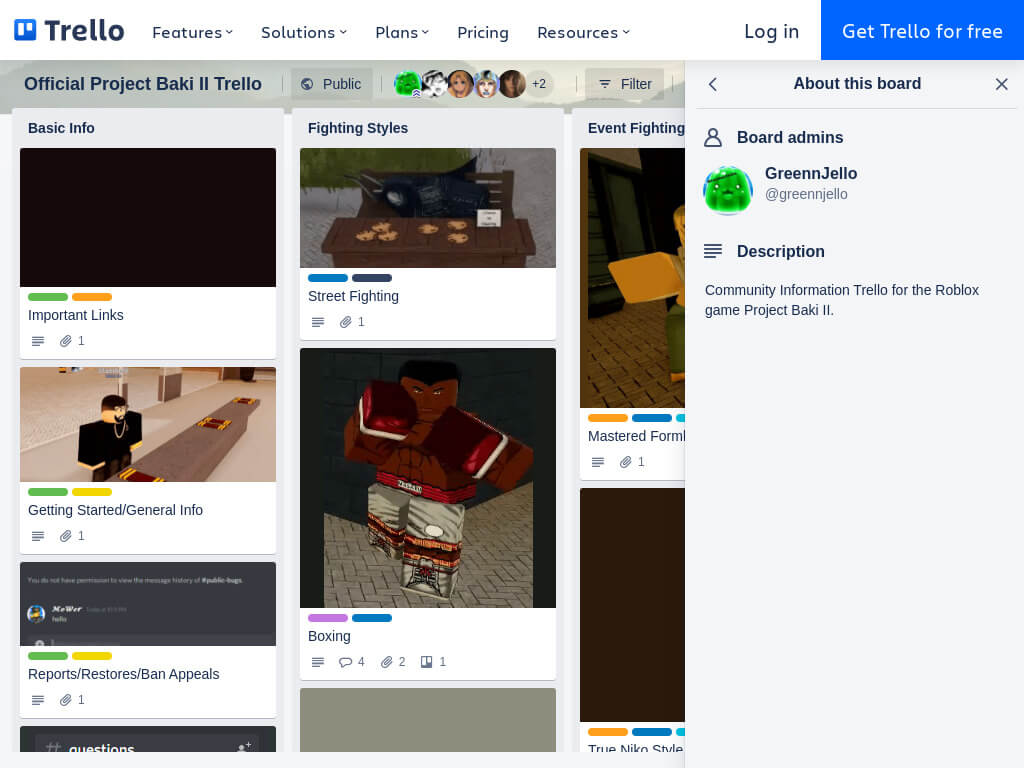Click attachment icon on Boxing card

387,662
